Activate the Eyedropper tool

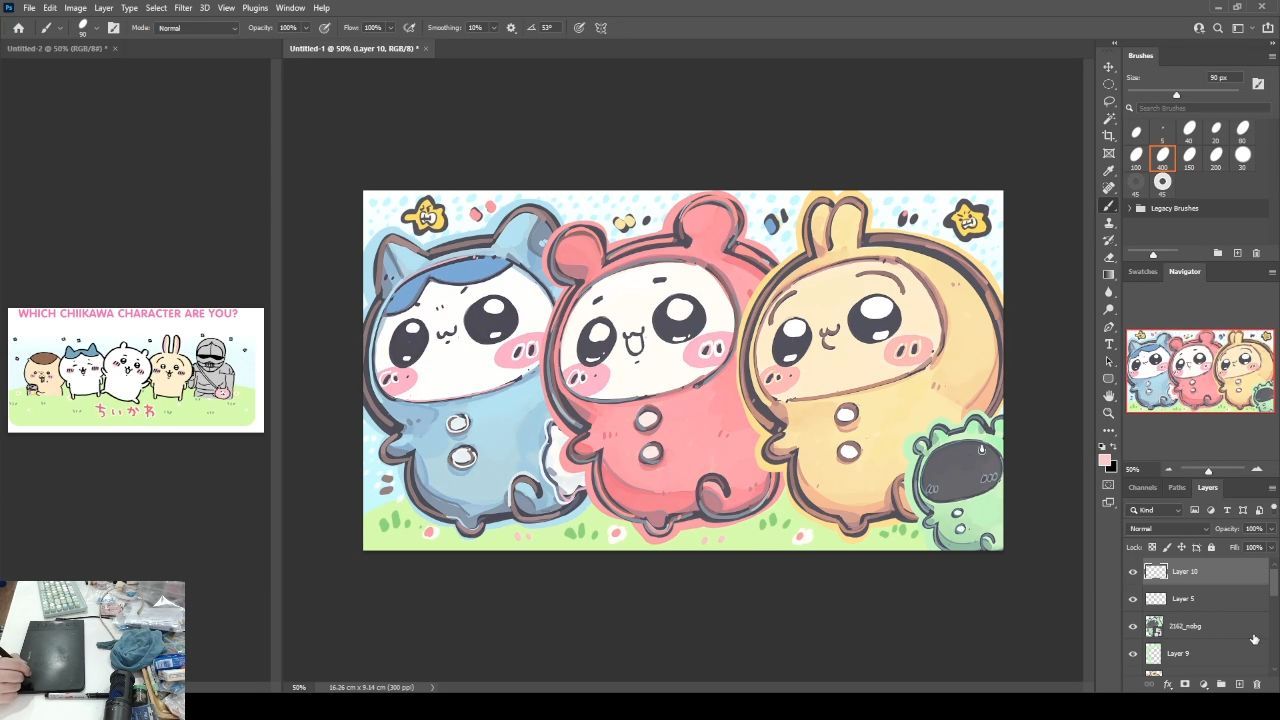tap(1108, 171)
